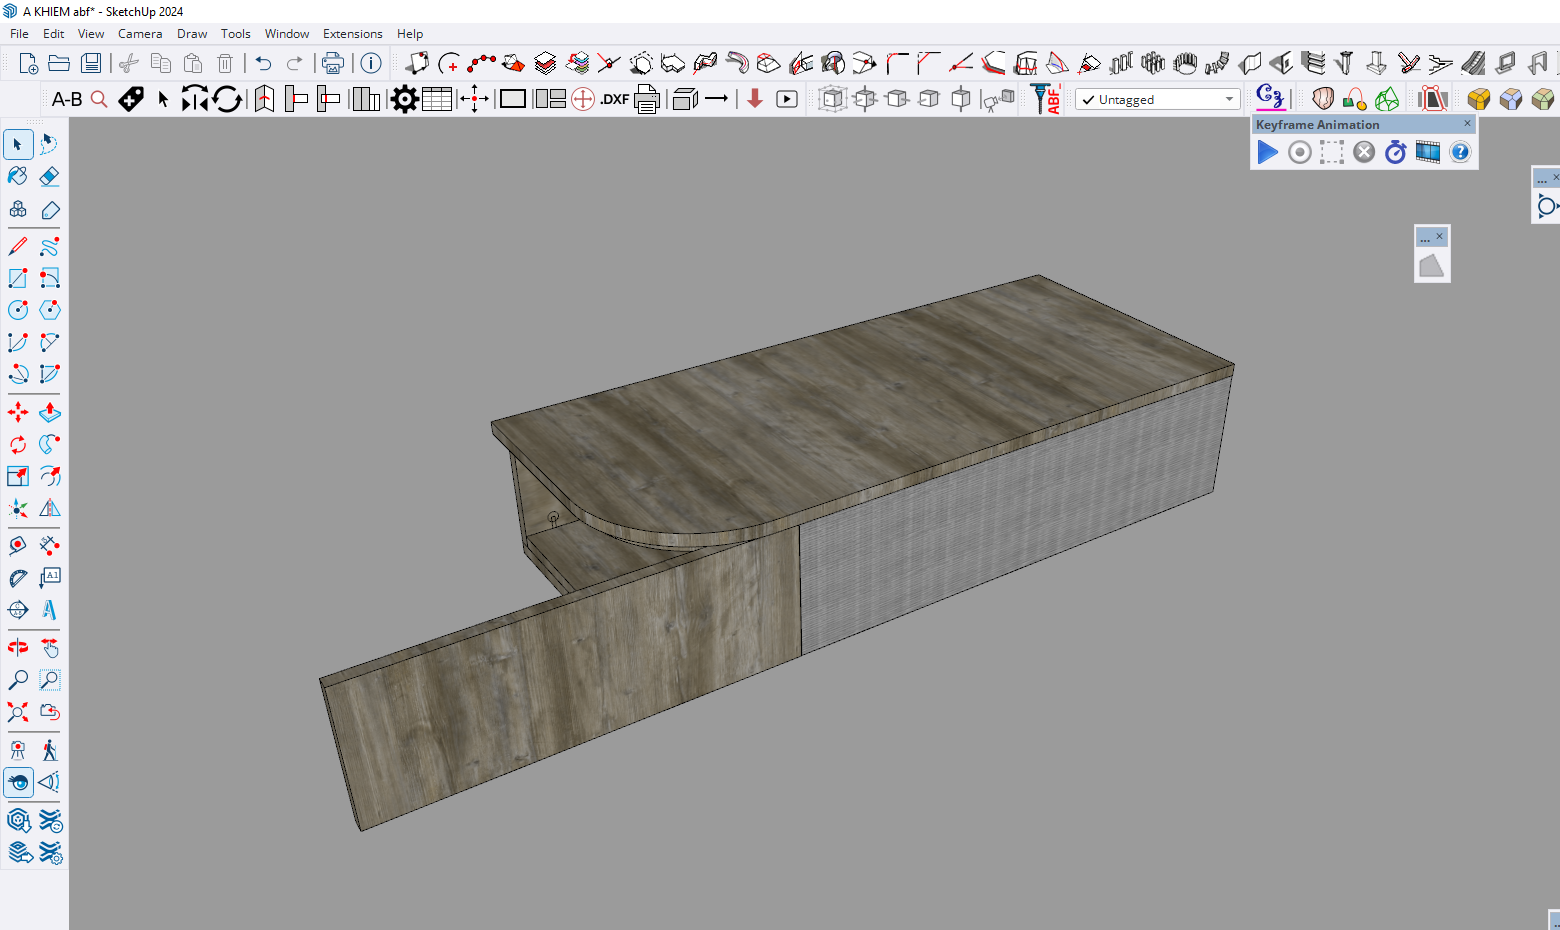Screen dimensions: 1560x930
Task: Toggle the Look Around eye tool
Action: [x=18, y=782]
